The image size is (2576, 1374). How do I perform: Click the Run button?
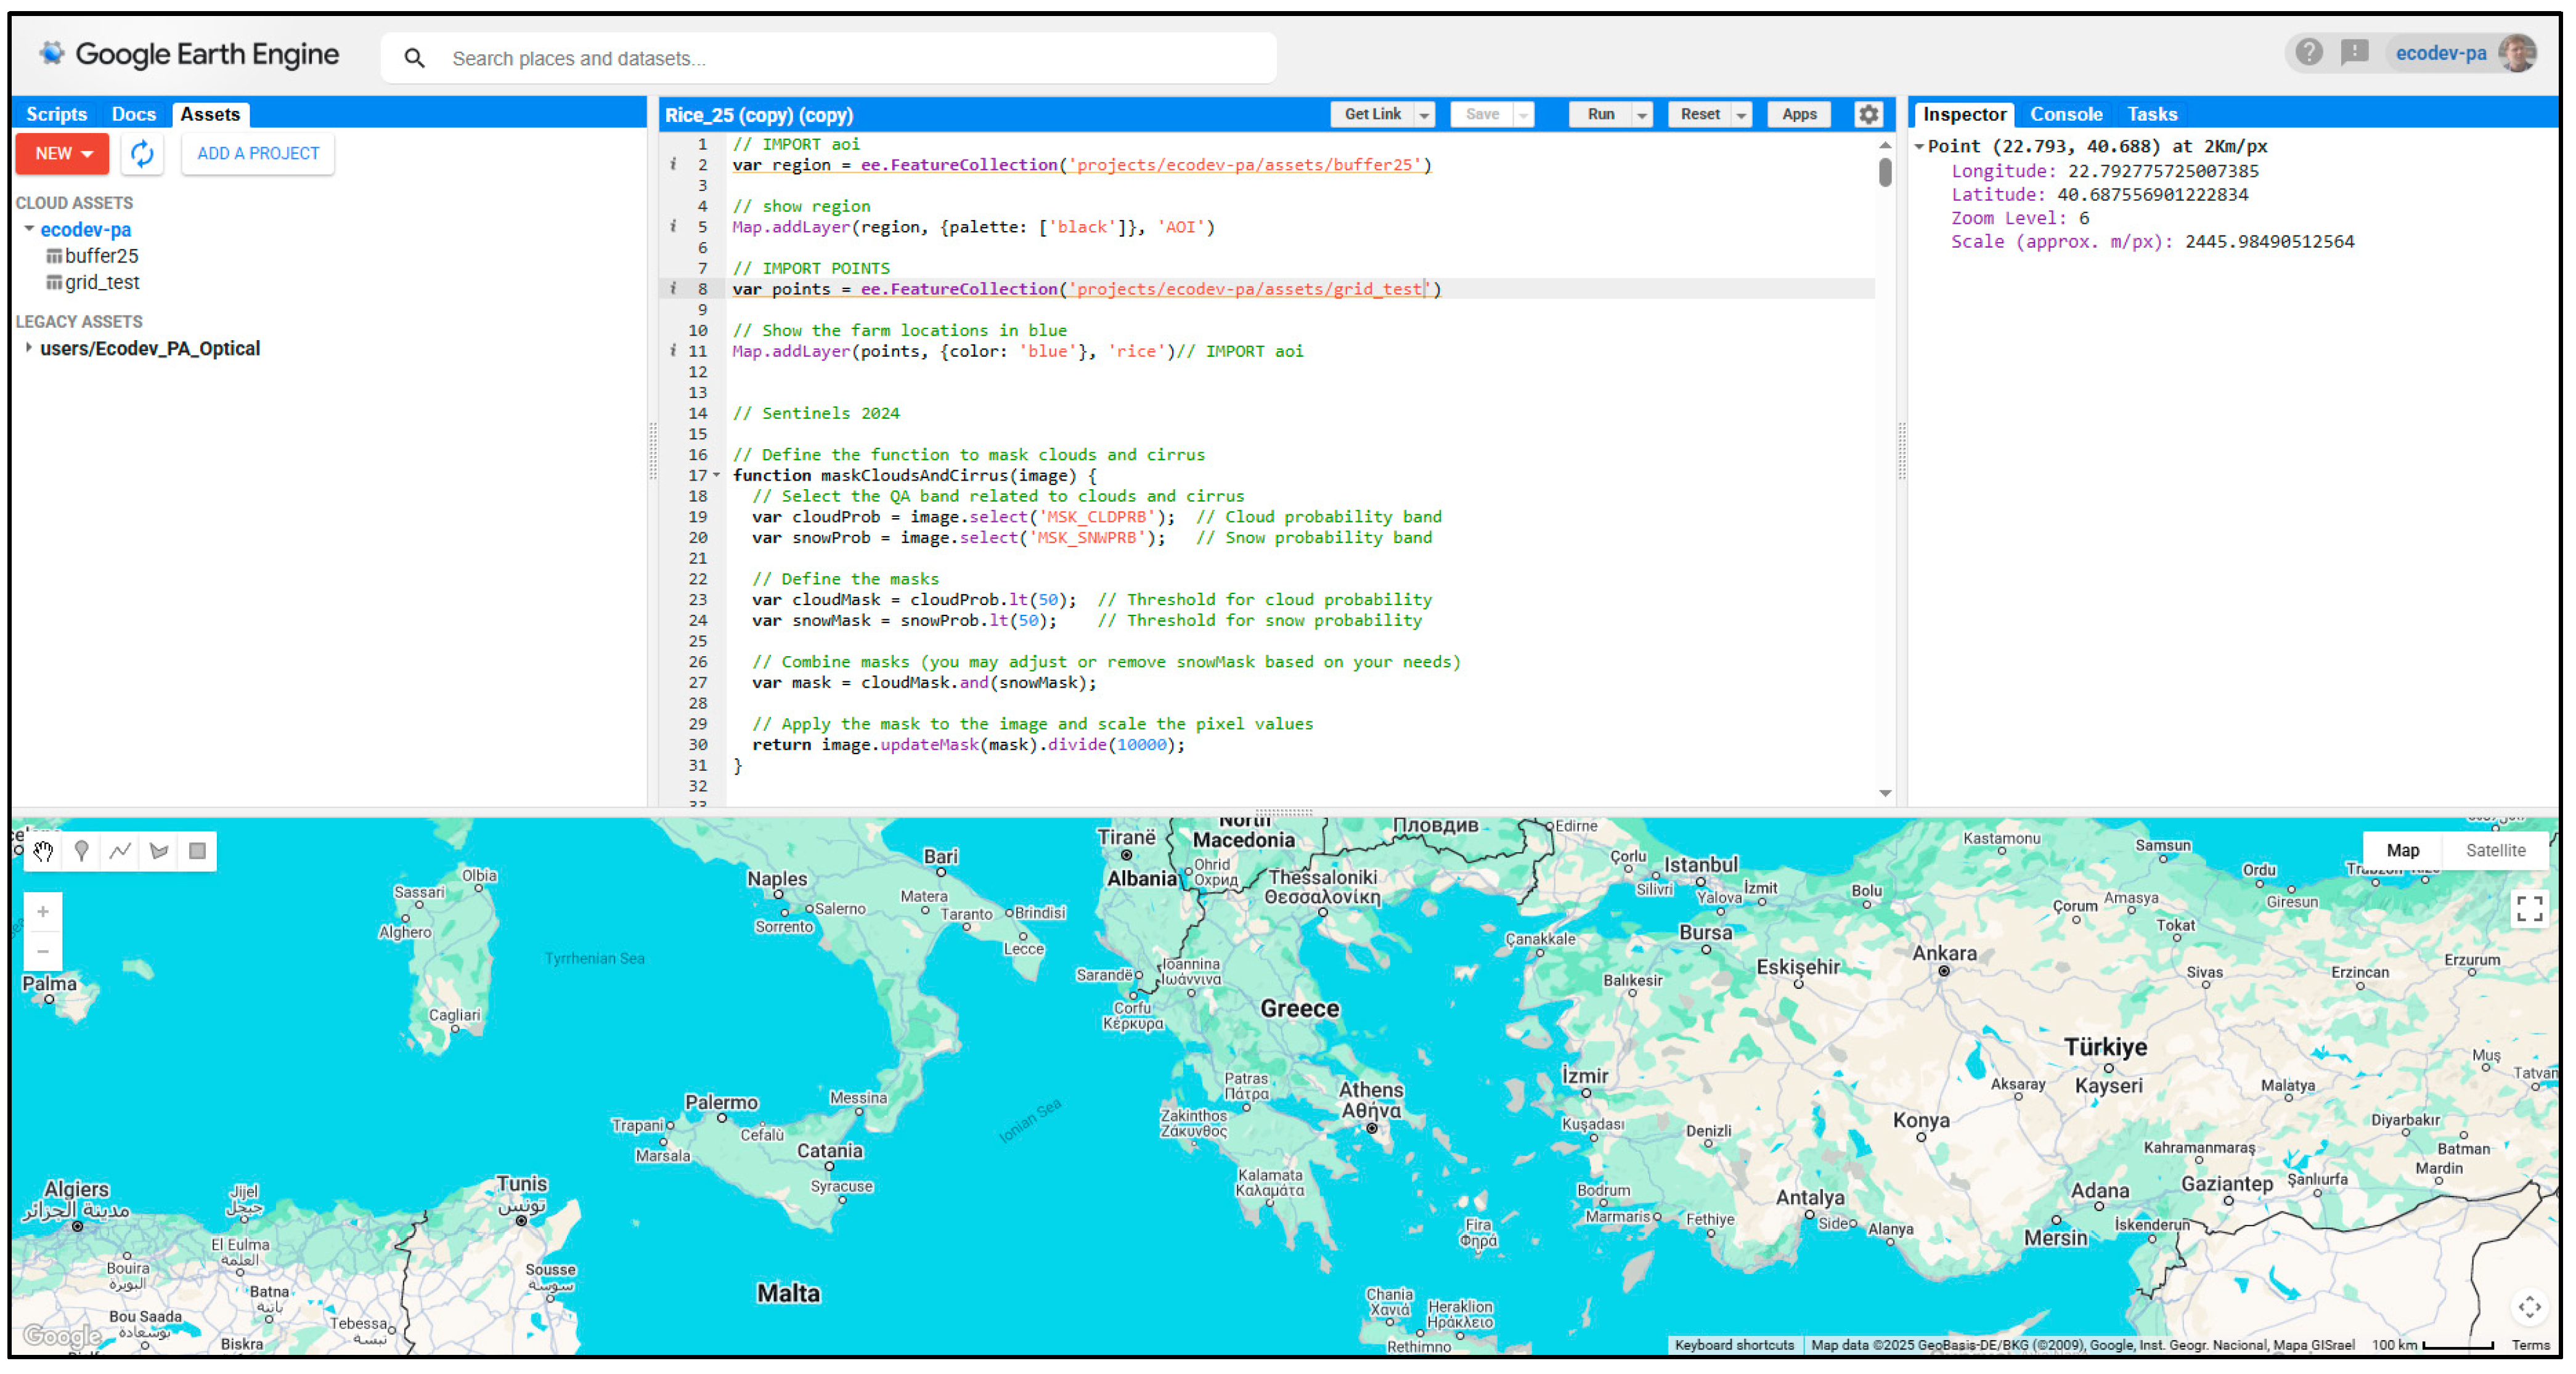[x=1600, y=114]
